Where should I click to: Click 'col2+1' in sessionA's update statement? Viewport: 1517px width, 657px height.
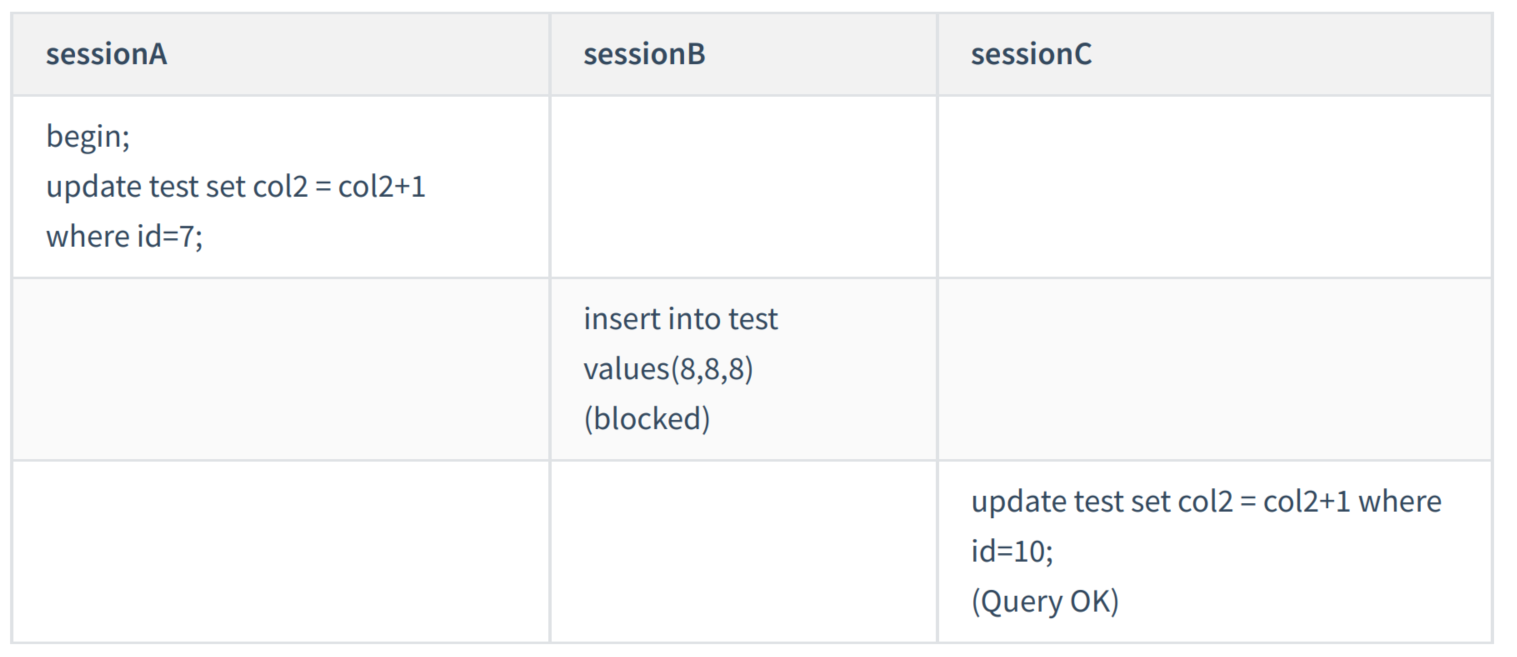[x=382, y=187]
